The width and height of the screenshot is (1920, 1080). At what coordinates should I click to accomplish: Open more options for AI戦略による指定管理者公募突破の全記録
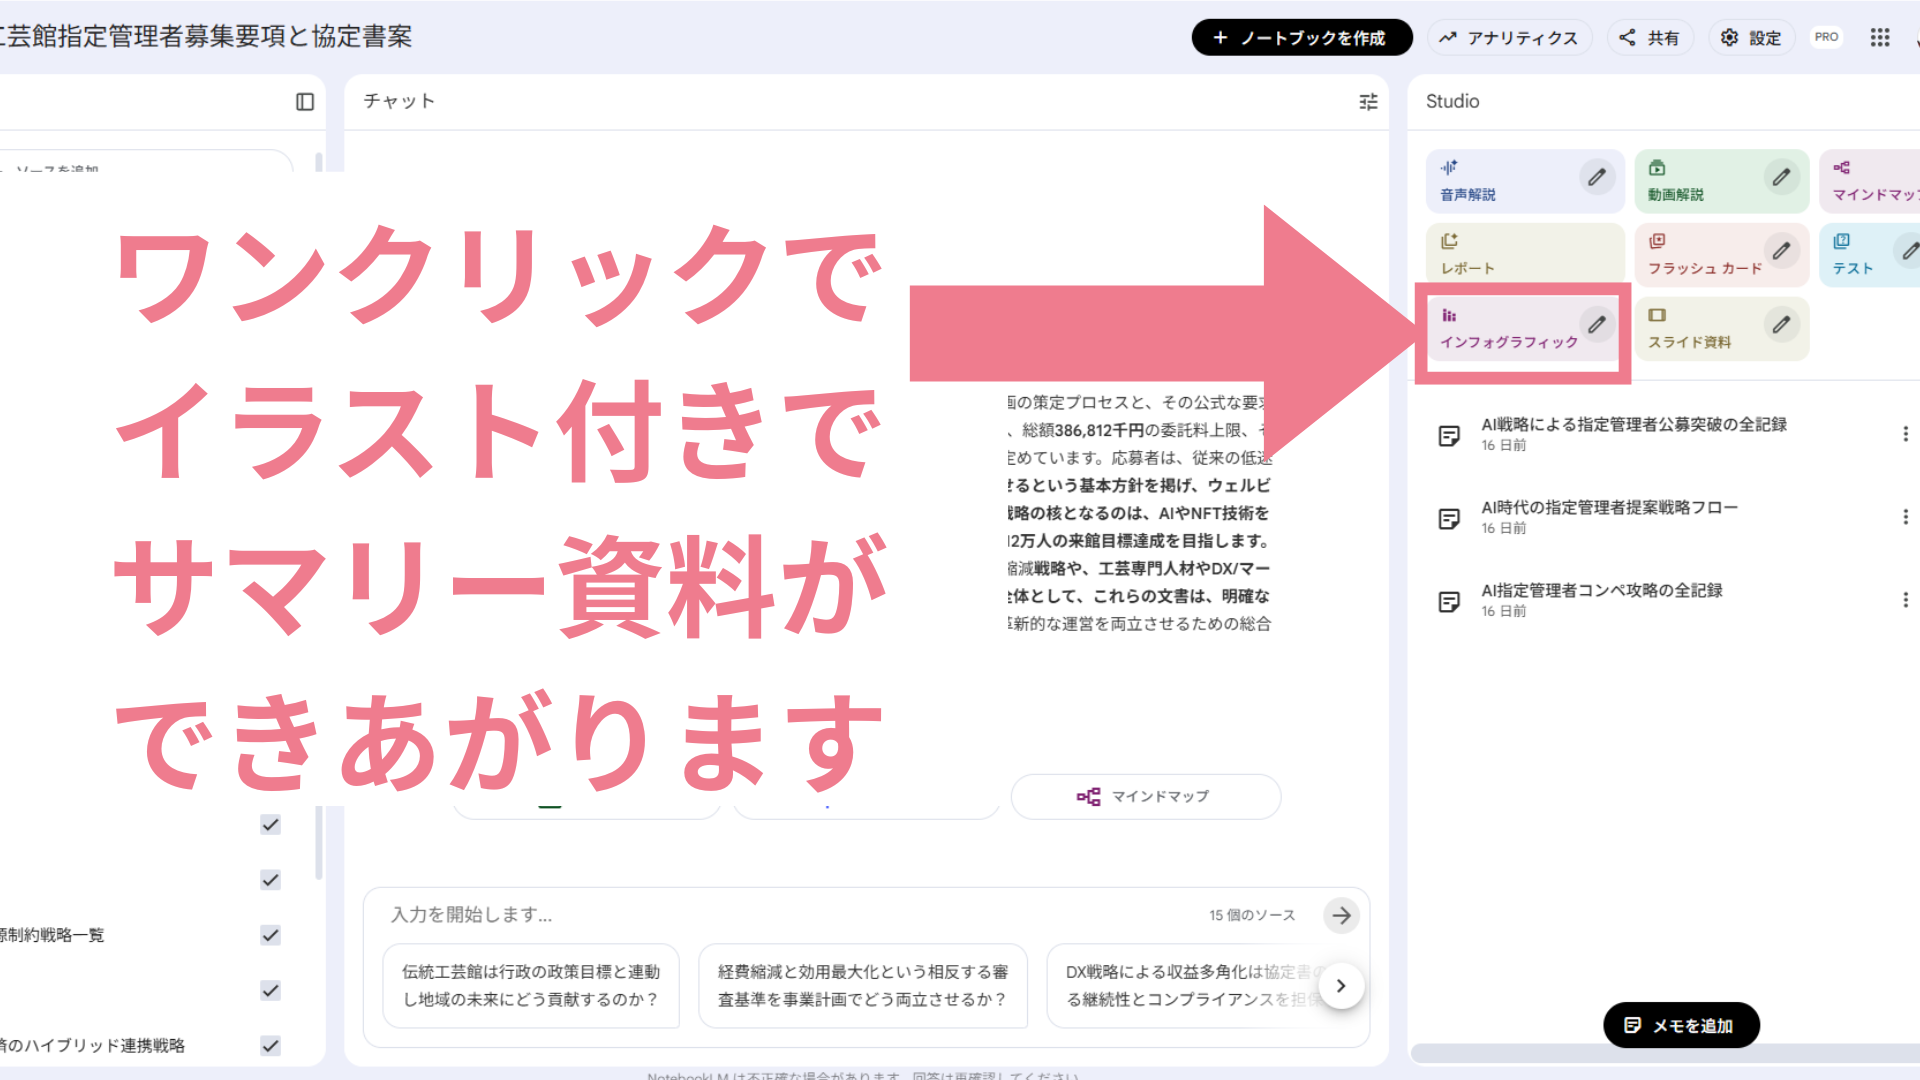coord(1905,434)
